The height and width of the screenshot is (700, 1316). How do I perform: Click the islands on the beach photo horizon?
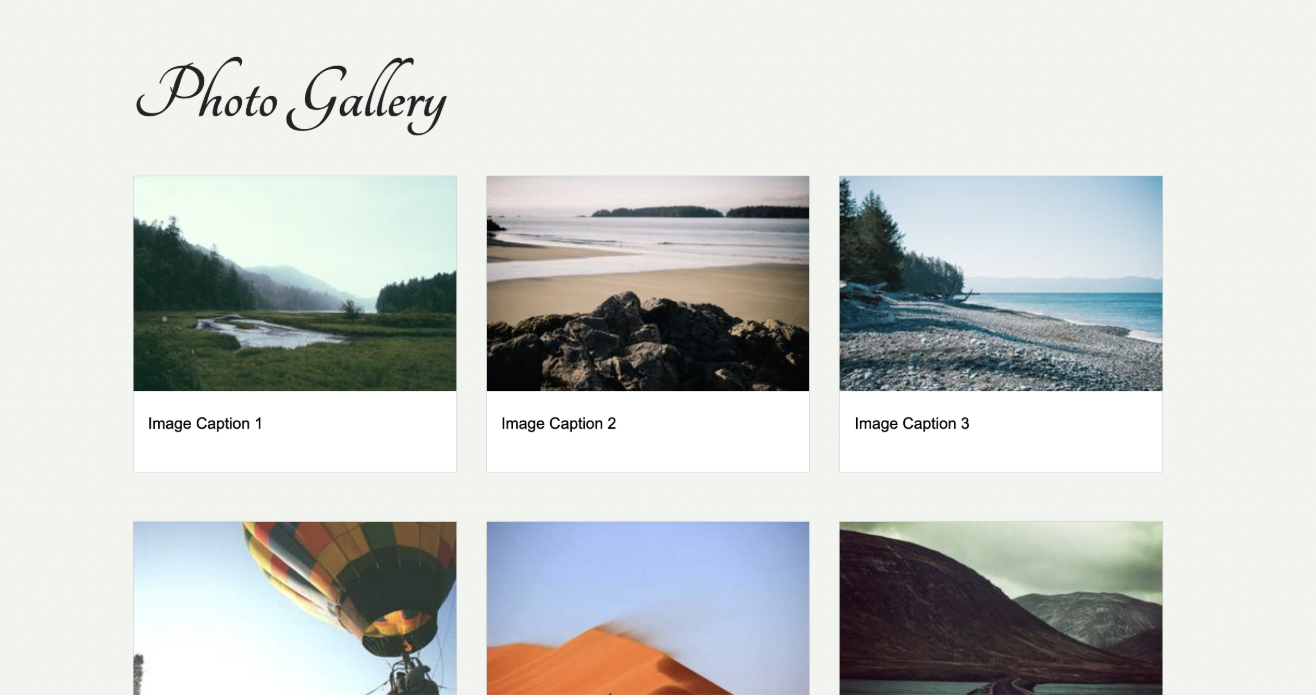[699, 212]
